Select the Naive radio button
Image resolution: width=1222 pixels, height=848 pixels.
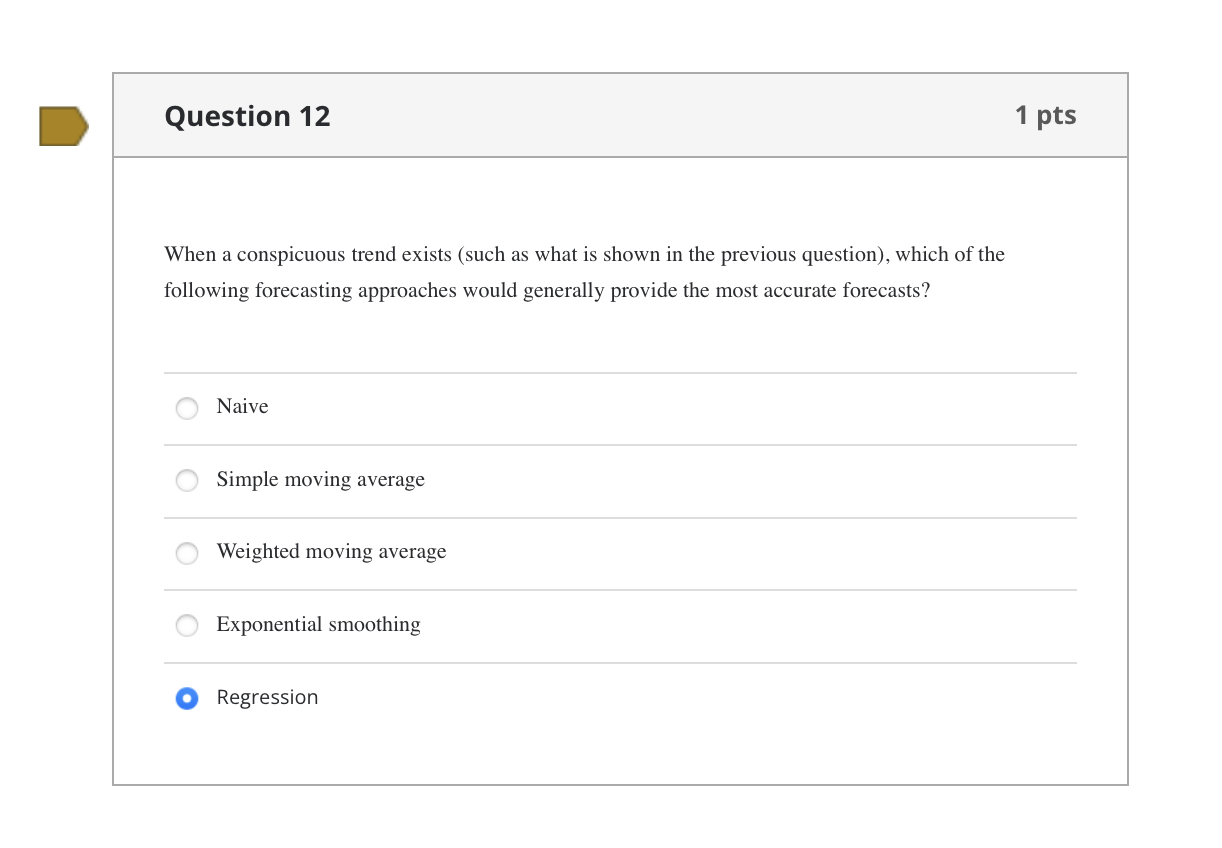tap(186, 408)
